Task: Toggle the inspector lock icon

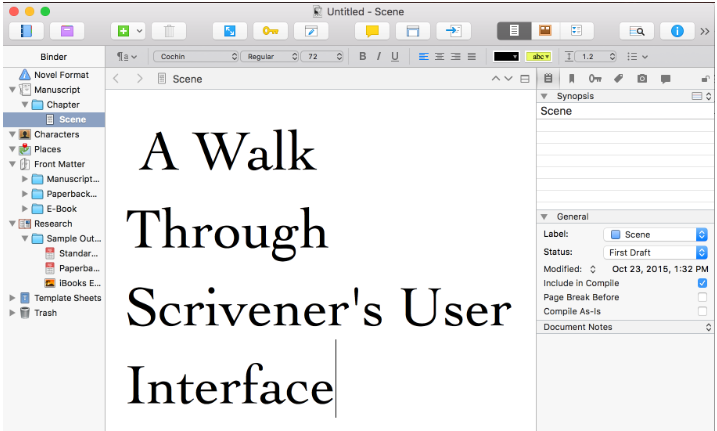Action: (x=706, y=79)
